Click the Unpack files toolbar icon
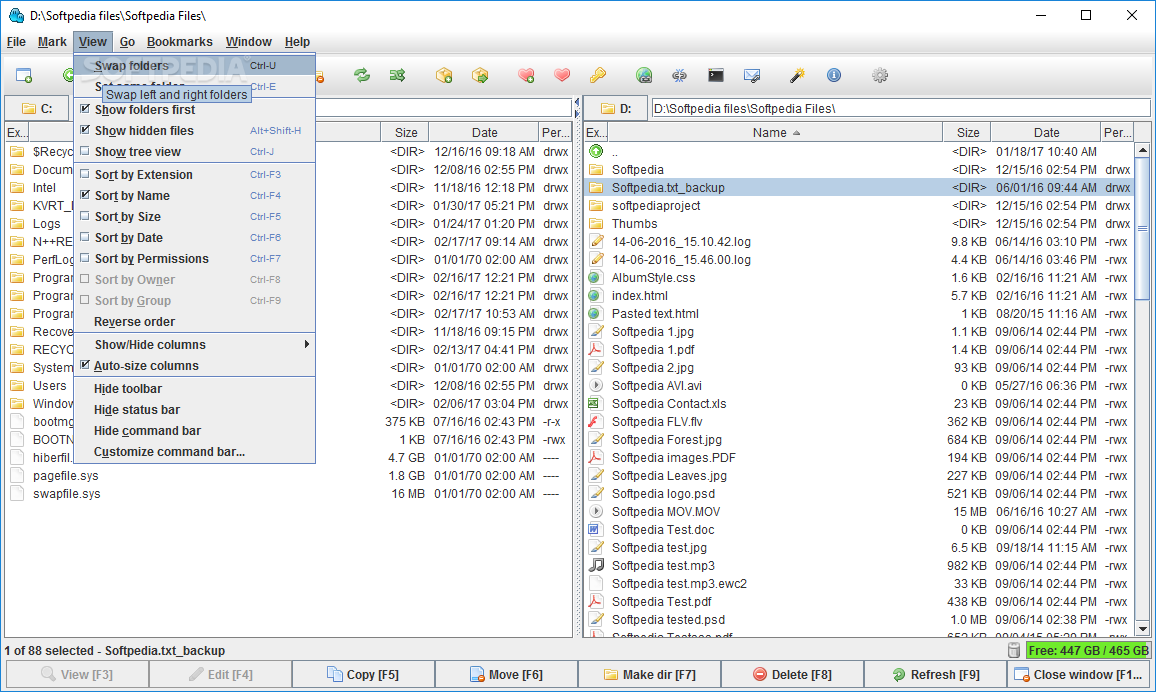 pyautogui.click(x=480, y=75)
